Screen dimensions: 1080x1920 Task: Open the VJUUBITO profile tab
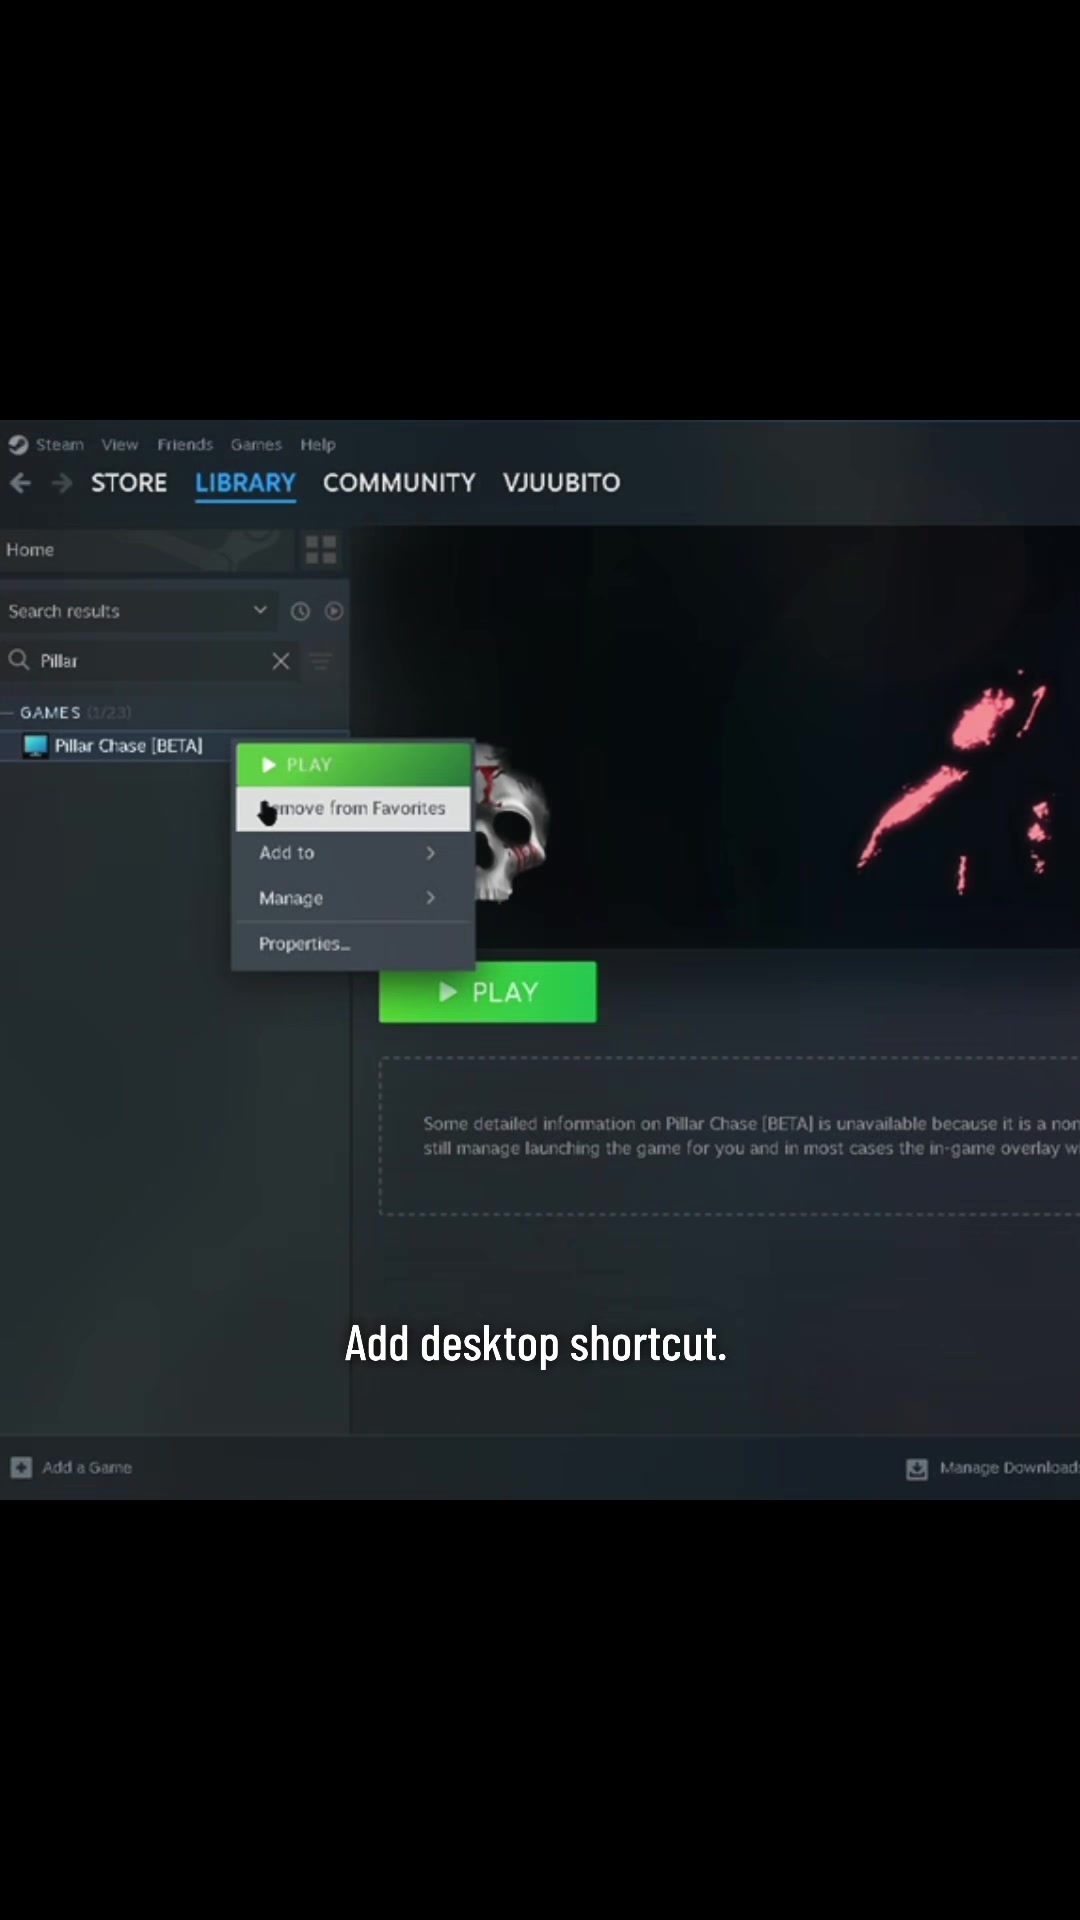pyautogui.click(x=561, y=483)
